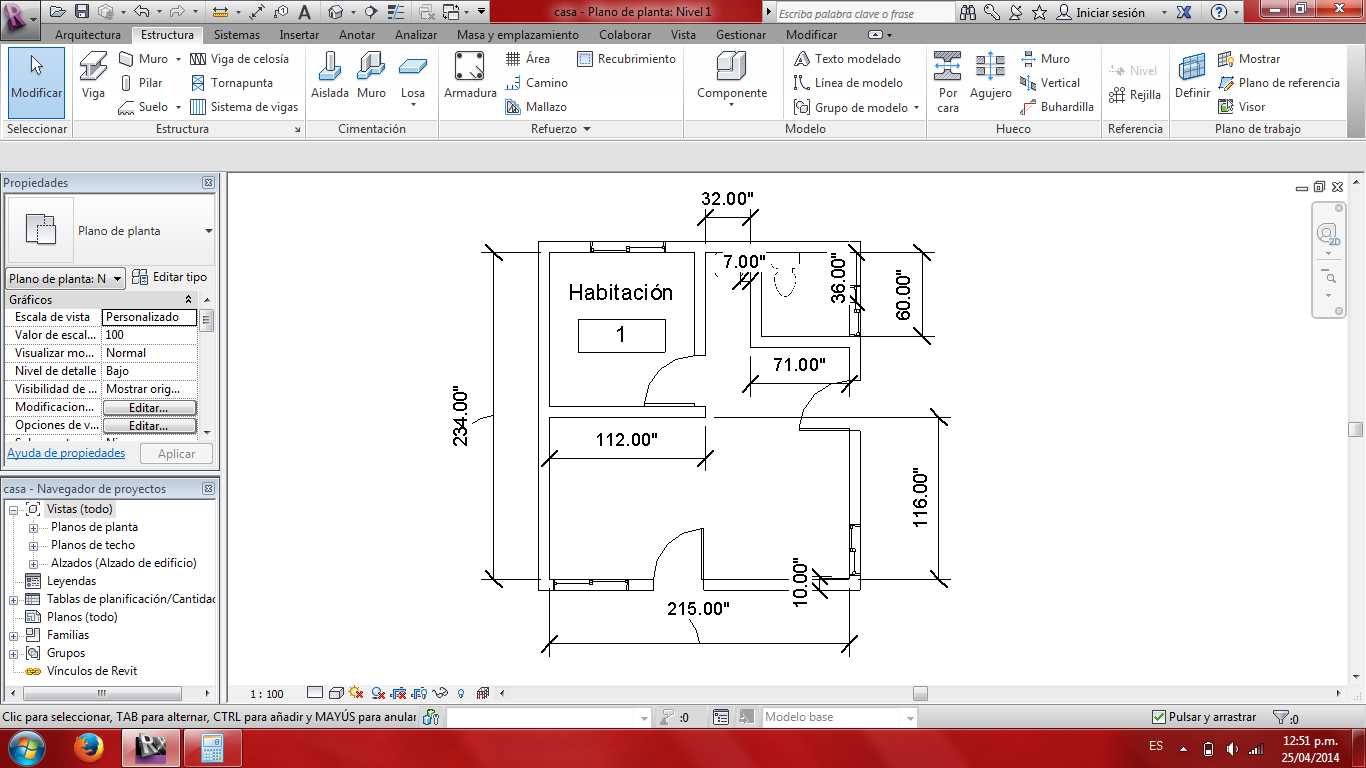Select the Sistema de vigas tool
The height and width of the screenshot is (768, 1366).
pyautogui.click(x=244, y=107)
